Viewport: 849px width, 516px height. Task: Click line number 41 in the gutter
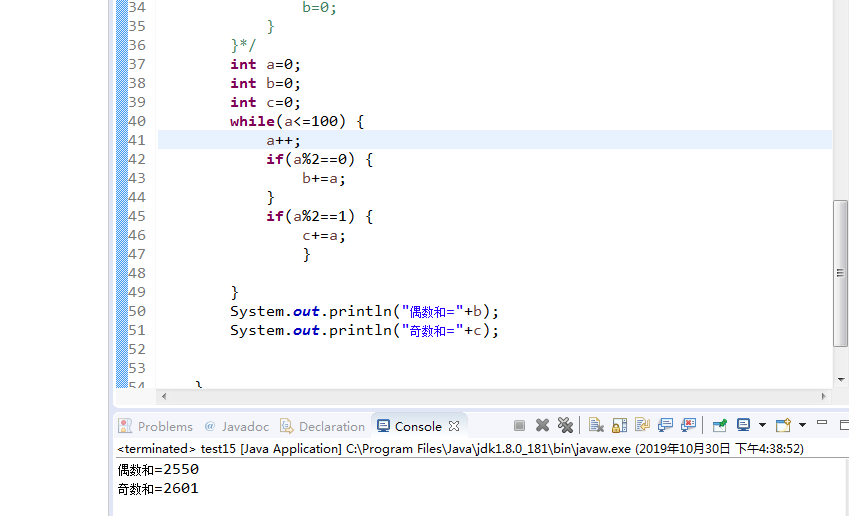137,140
